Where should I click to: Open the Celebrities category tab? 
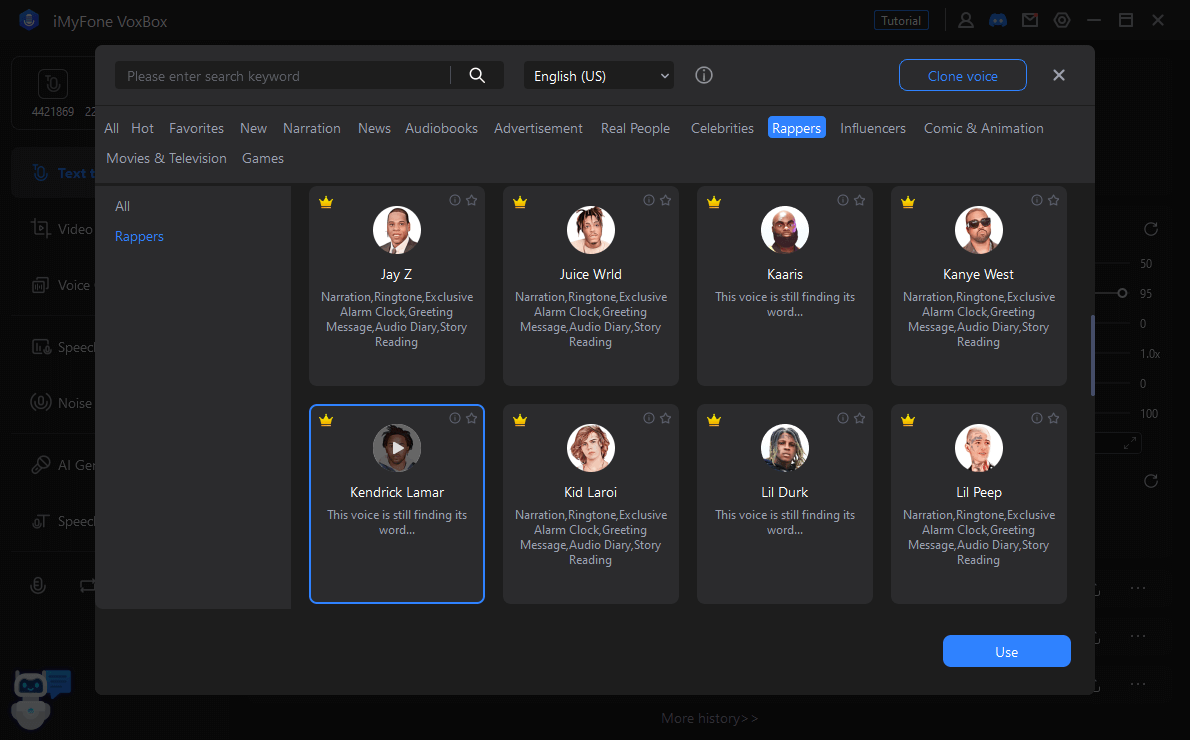tap(722, 128)
